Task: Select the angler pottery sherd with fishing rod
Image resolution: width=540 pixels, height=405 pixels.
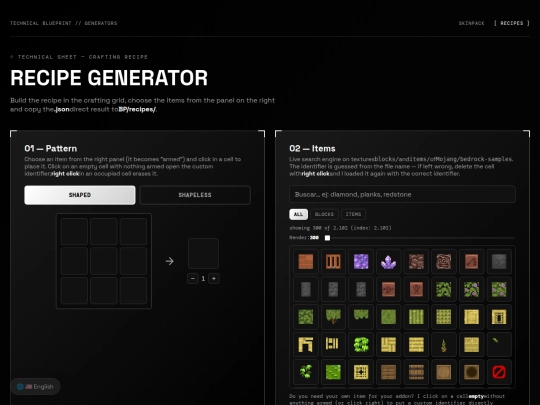Action: click(x=471, y=261)
